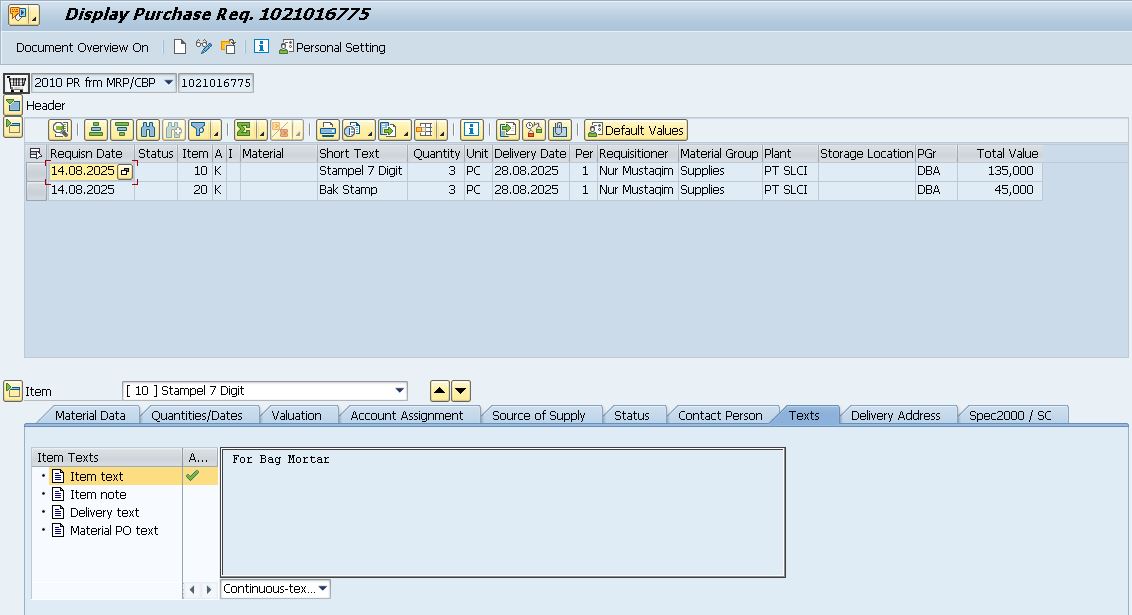Click the Create new document icon
This screenshot has height=615, width=1132.
coord(180,47)
